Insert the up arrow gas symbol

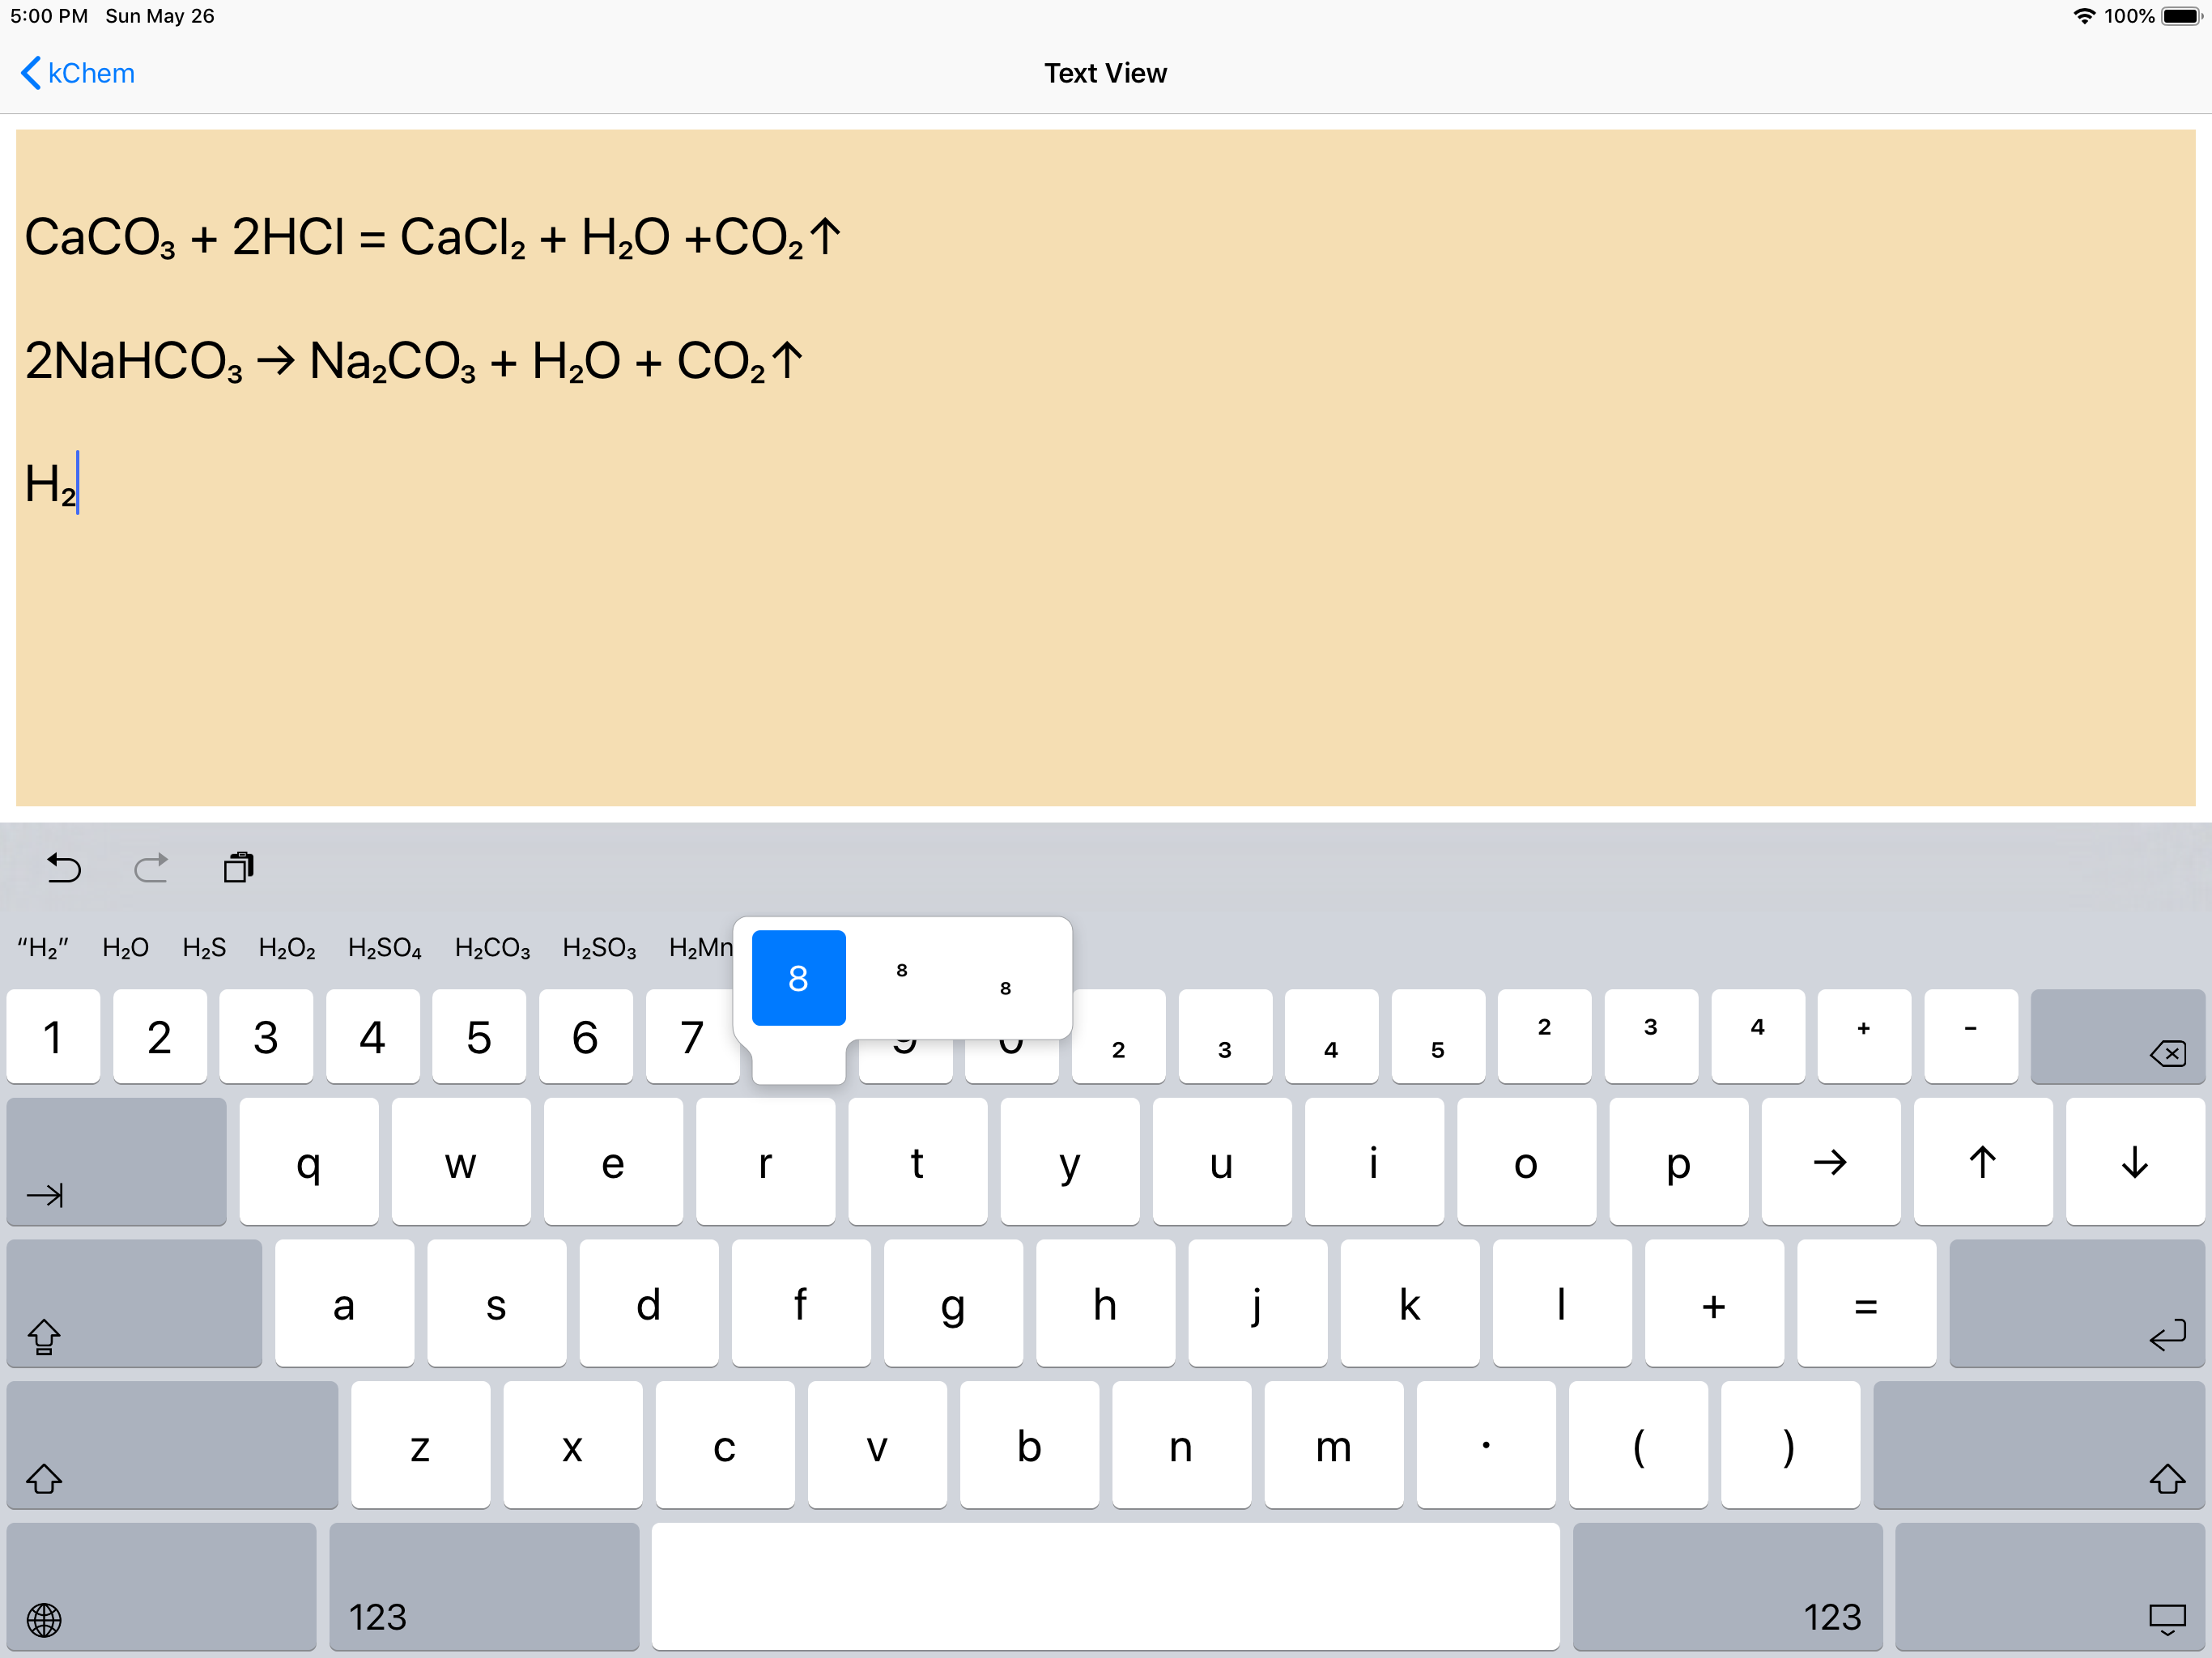(x=1983, y=1162)
